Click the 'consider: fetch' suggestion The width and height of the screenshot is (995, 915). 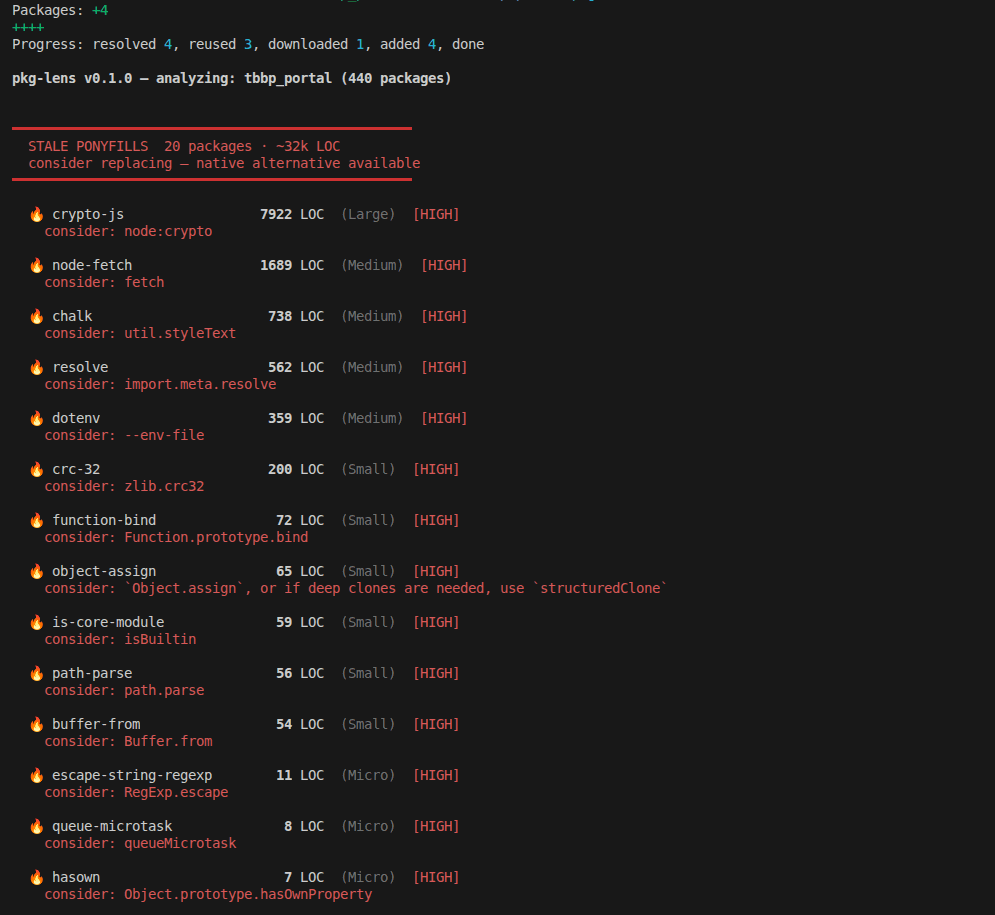pyautogui.click(x=104, y=282)
